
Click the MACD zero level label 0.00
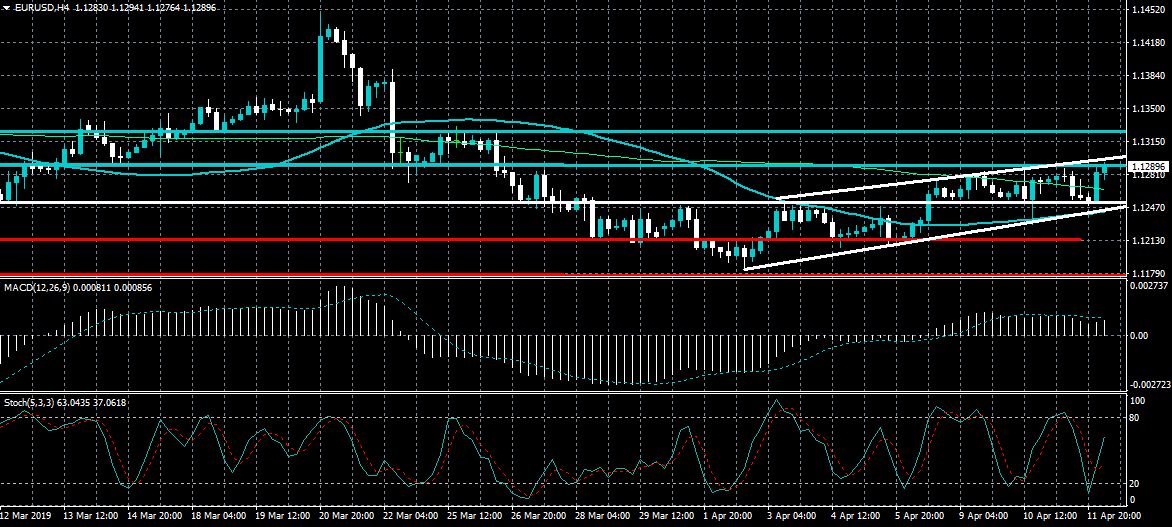1139,336
